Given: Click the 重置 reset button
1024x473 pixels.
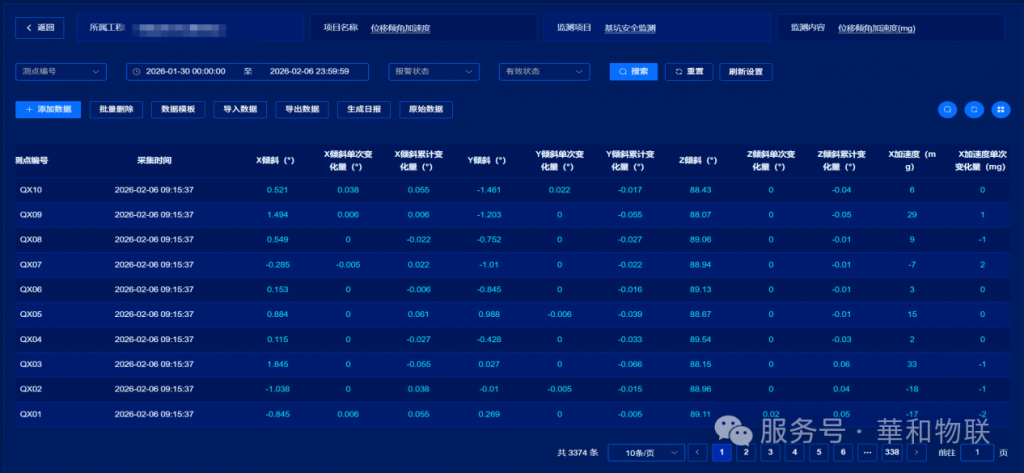Looking at the screenshot, I should tap(689, 71).
